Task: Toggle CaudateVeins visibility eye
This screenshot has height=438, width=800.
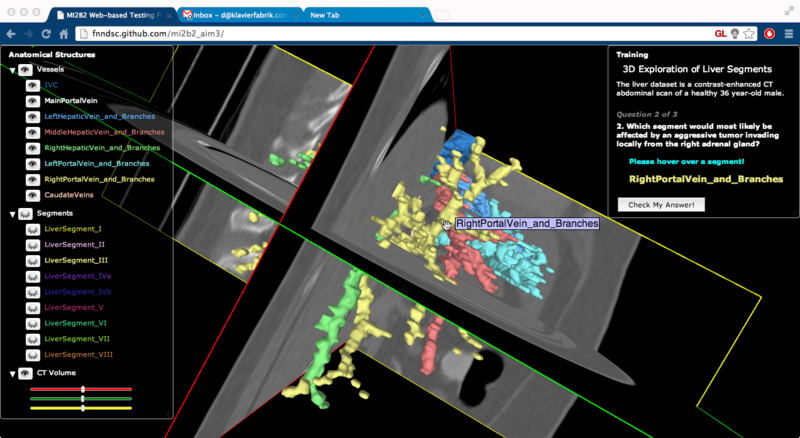Action: pos(34,195)
